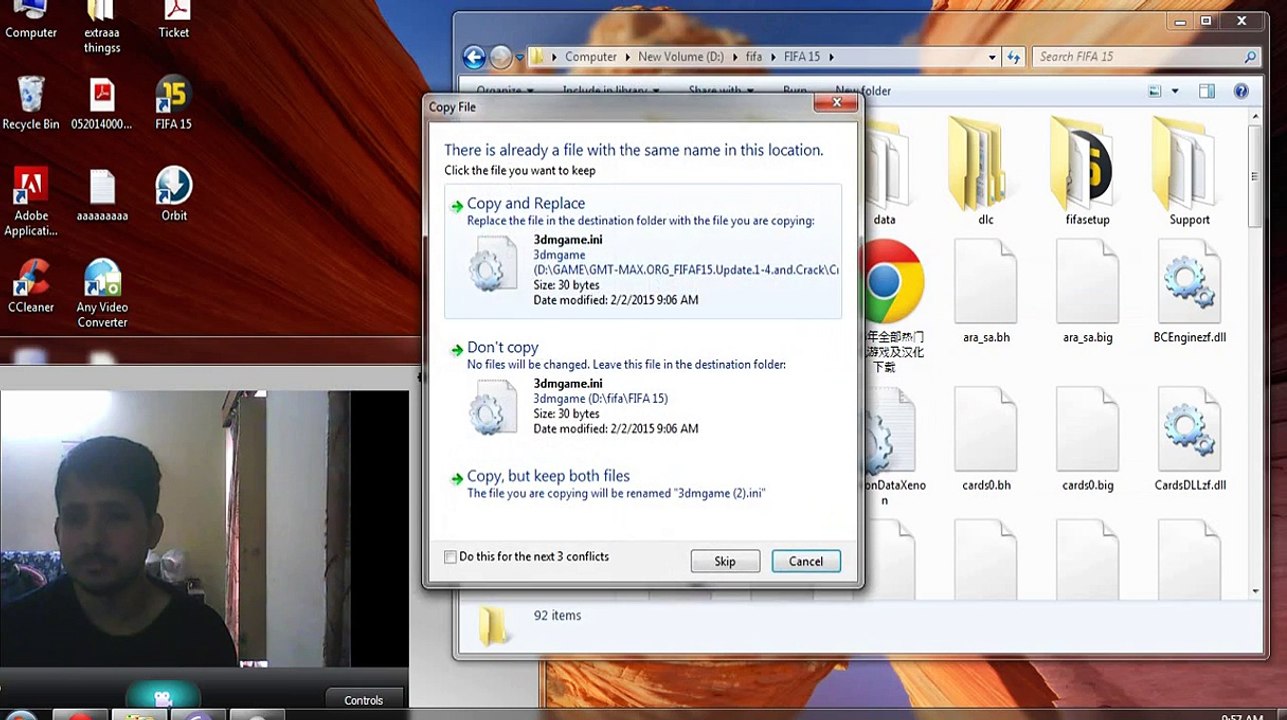Open the address bar history dropdown
Image resolution: width=1287 pixels, height=720 pixels.
pos(992,57)
